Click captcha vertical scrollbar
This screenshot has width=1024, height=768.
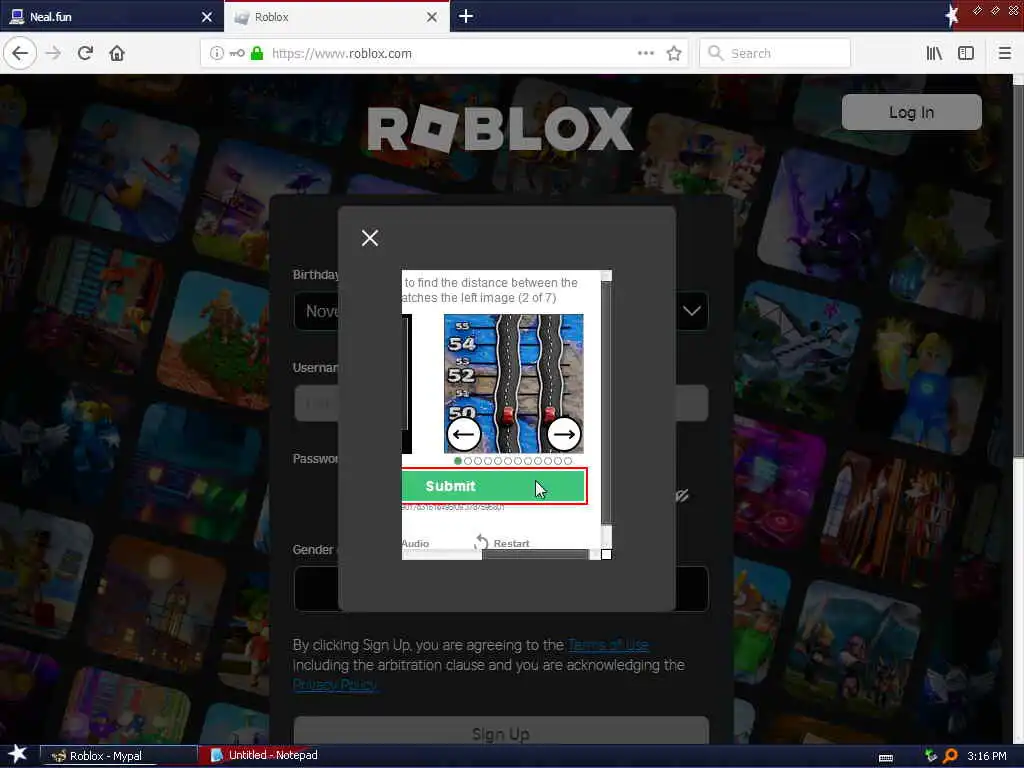point(606,402)
